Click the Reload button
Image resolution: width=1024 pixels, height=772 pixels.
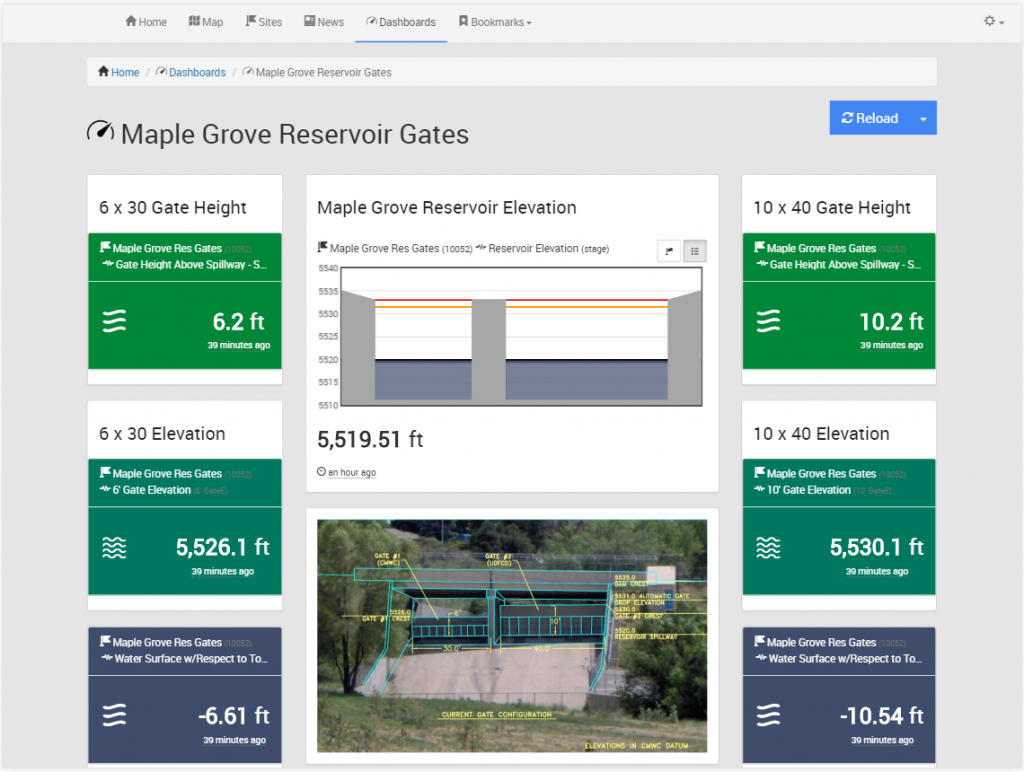click(869, 118)
